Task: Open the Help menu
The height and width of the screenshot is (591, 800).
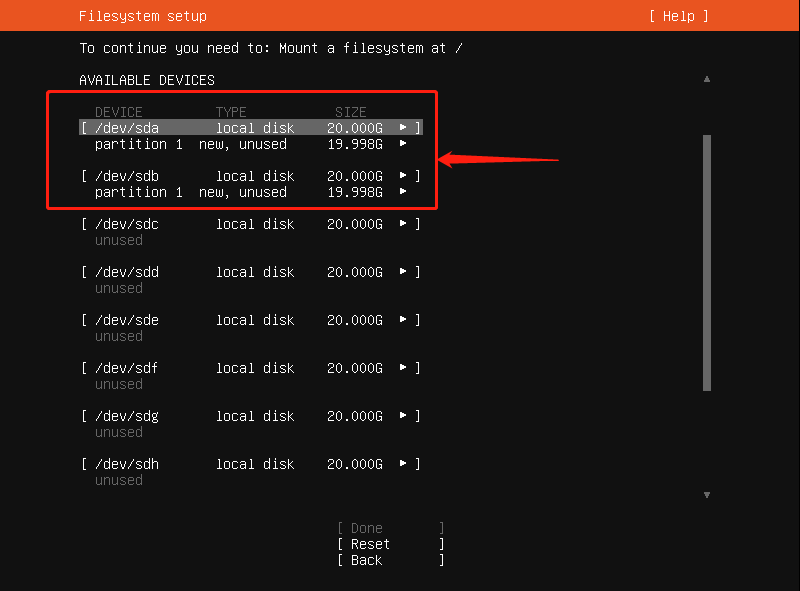Action: pyautogui.click(x=677, y=15)
